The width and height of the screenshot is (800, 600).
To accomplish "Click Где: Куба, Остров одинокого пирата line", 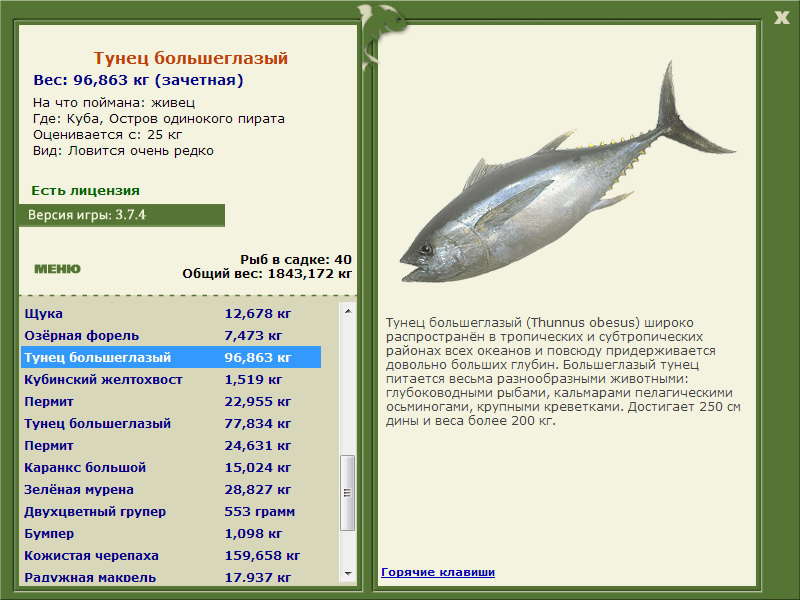I will [159, 119].
